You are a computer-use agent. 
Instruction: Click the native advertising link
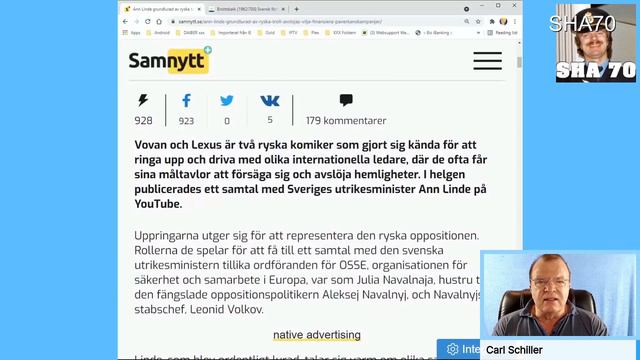(x=317, y=335)
